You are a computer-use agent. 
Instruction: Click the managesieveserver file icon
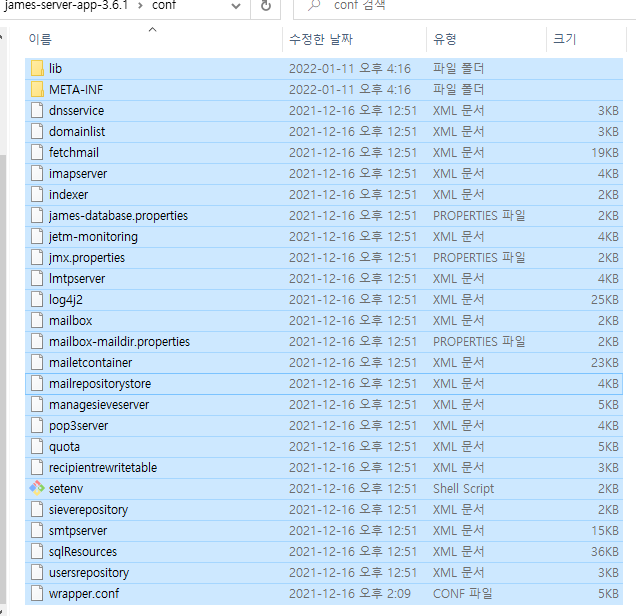[x=37, y=405]
